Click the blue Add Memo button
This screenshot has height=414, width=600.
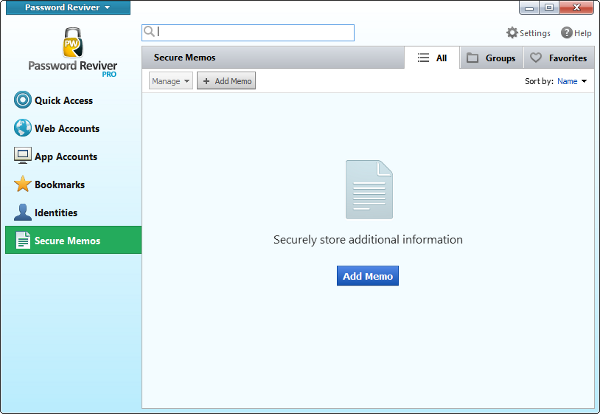pyautogui.click(x=368, y=276)
